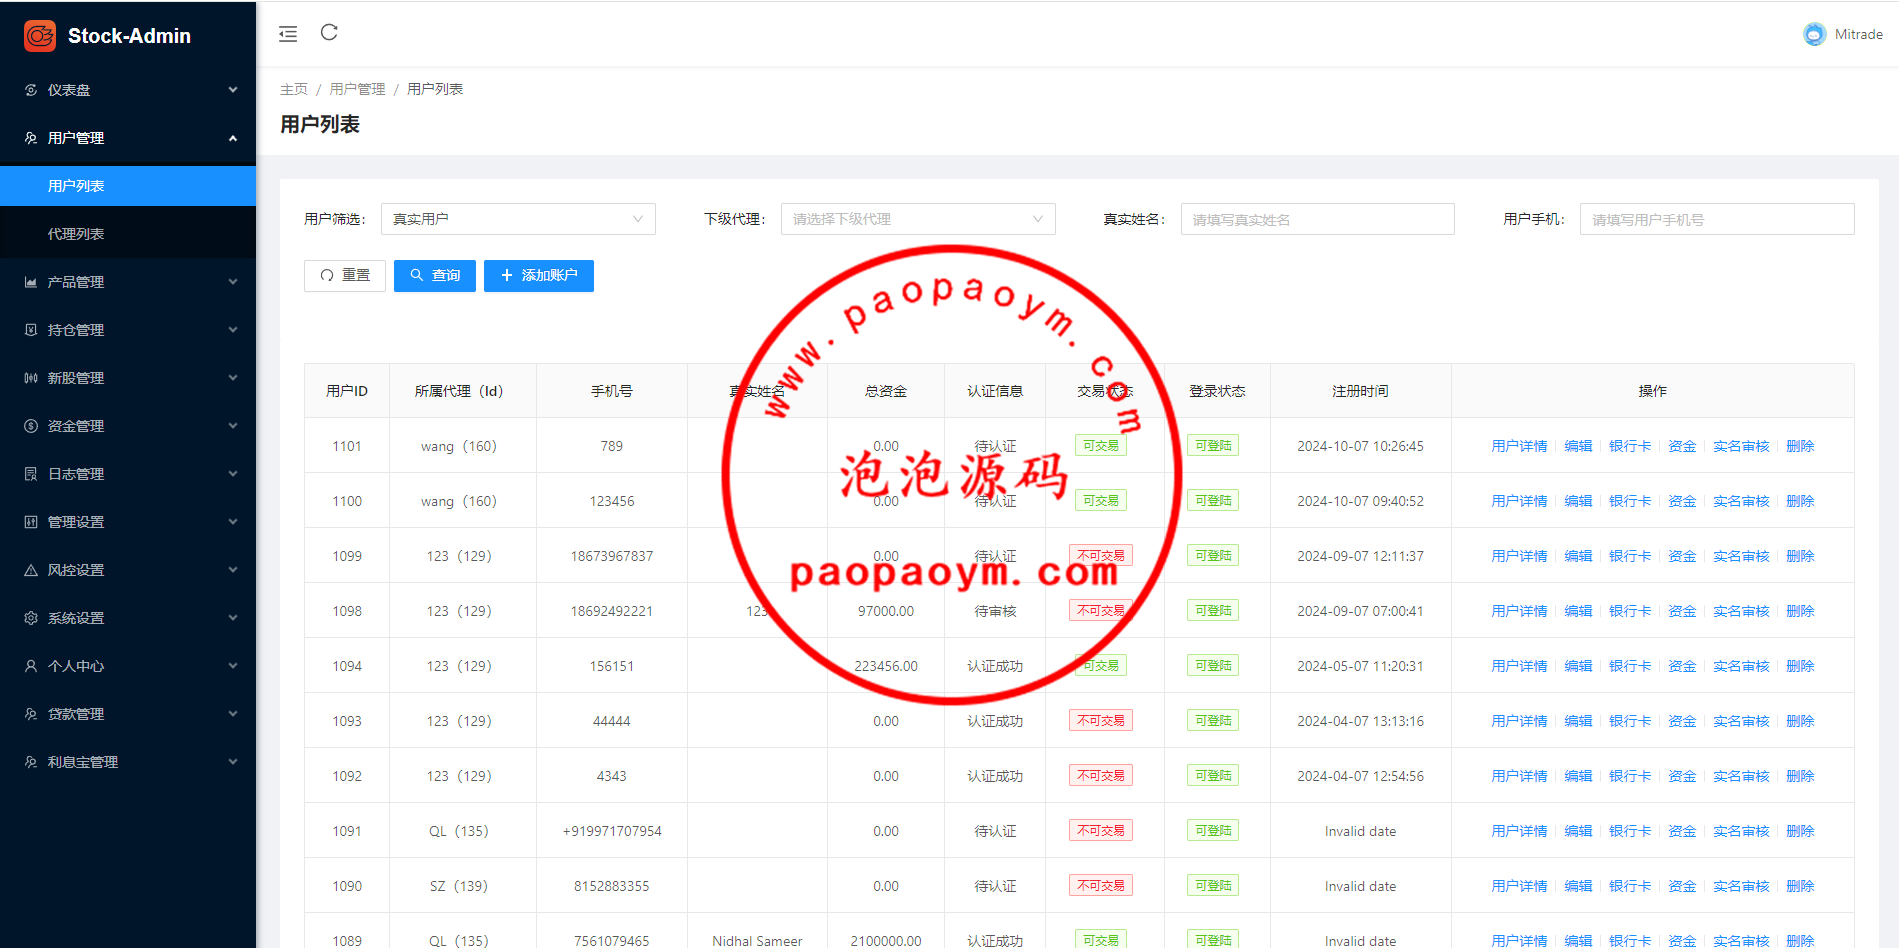Focus the 用户手机 phone input field
This screenshot has width=1899, height=948.
coord(1716,219)
